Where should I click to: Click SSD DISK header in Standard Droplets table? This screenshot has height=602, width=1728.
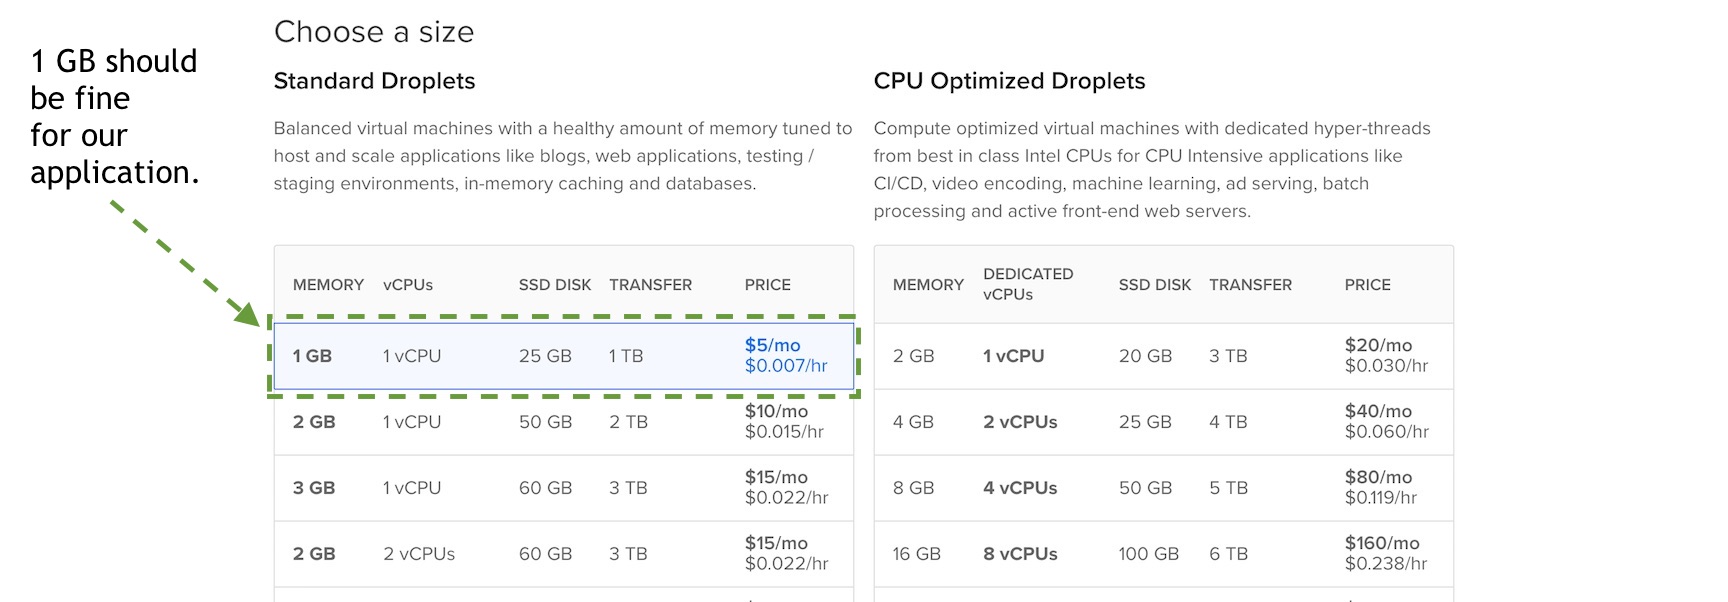555,285
